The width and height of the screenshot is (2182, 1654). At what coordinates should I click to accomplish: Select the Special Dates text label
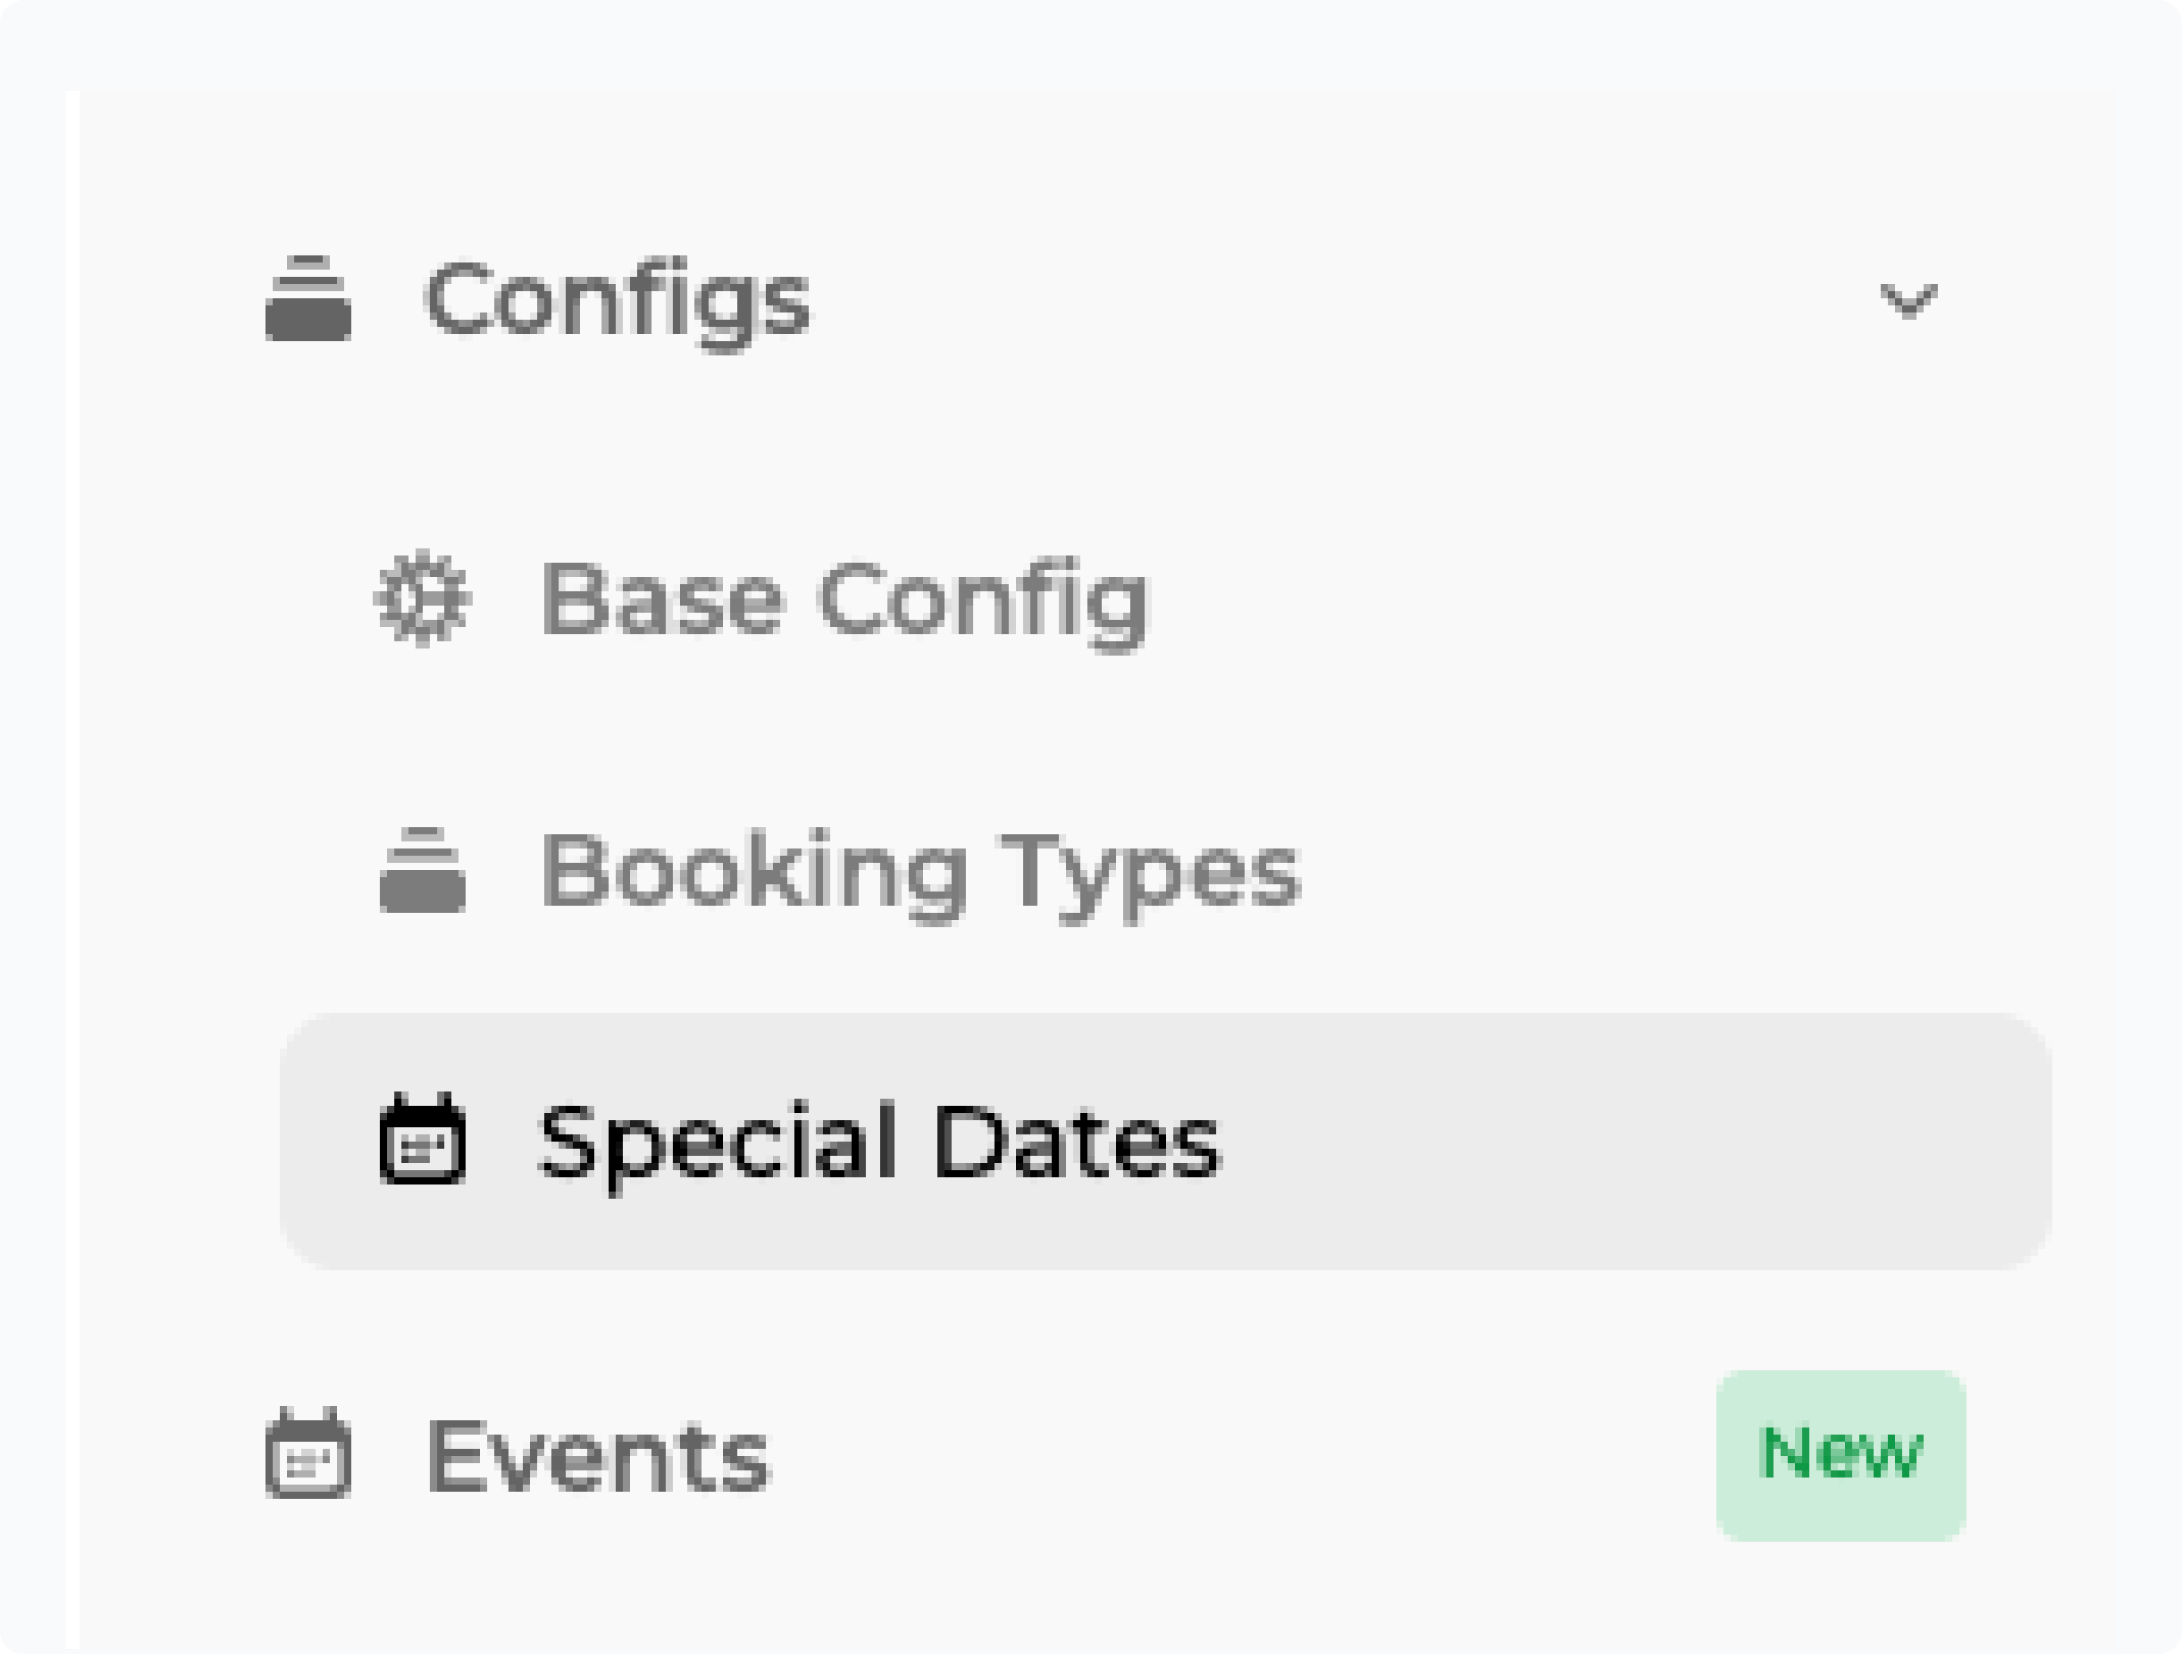pos(879,1141)
